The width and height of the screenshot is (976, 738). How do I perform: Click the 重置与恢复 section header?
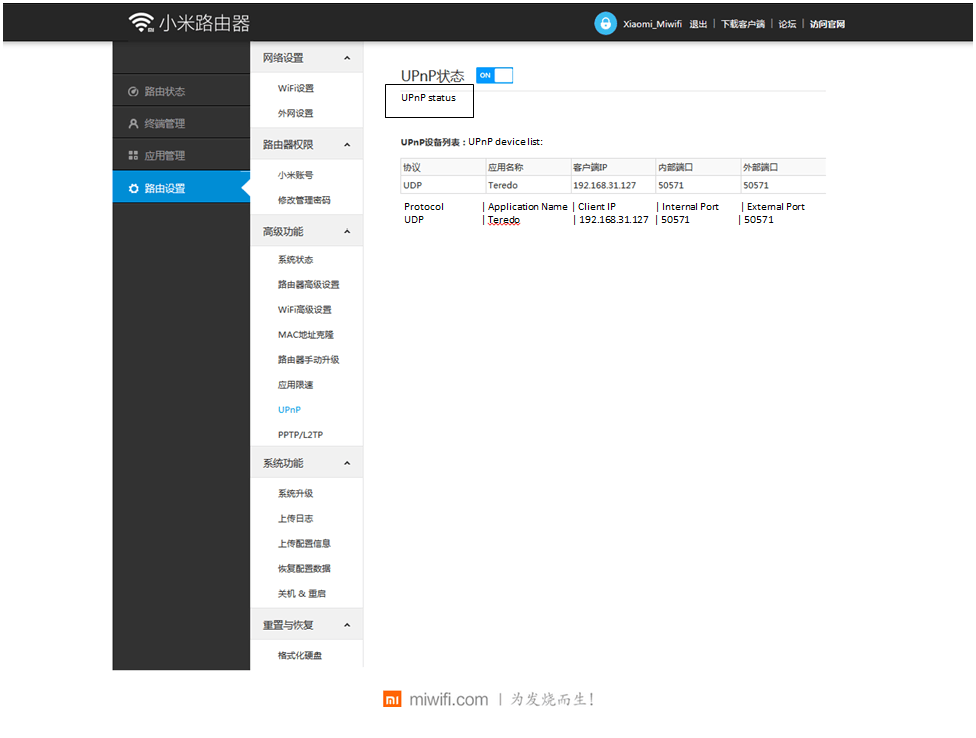(x=306, y=625)
